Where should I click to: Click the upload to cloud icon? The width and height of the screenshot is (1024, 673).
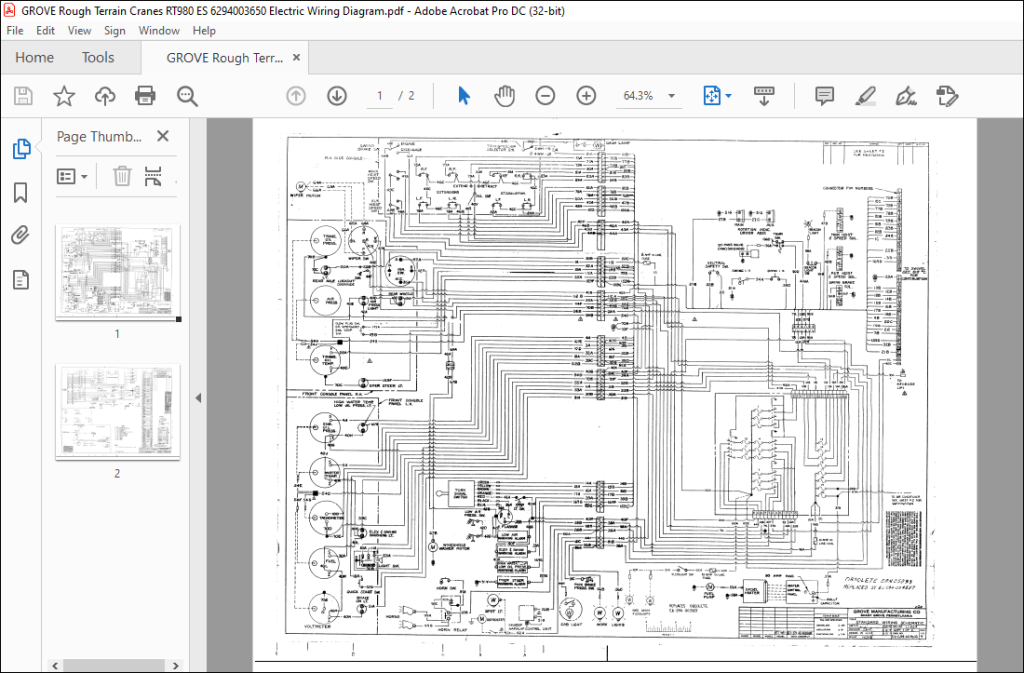(104, 97)
